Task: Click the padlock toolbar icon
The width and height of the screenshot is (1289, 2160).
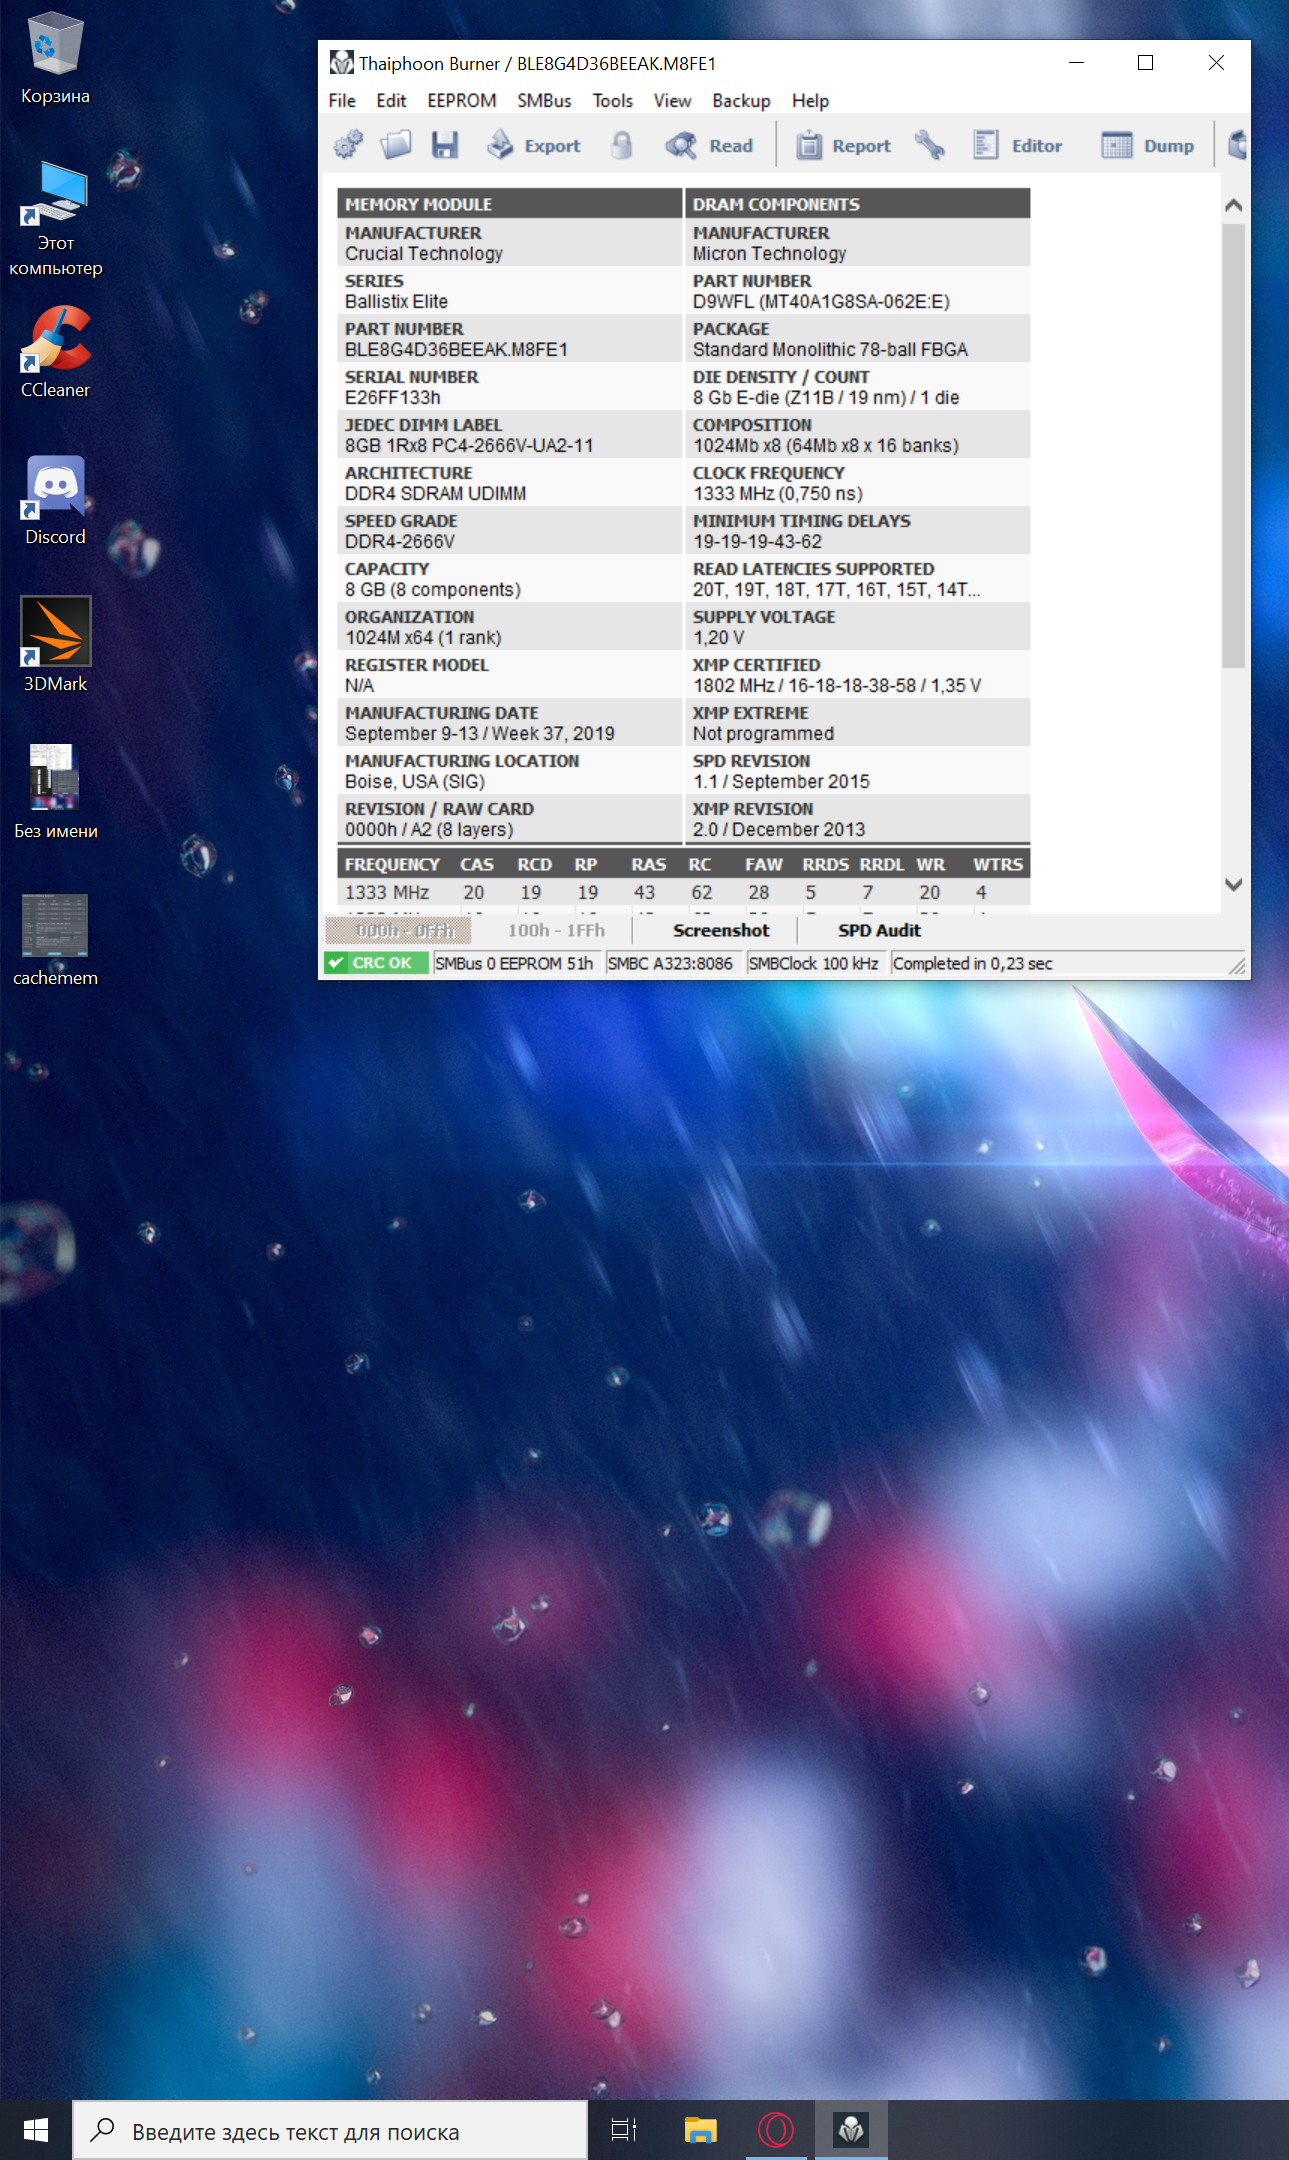Action: (x=622, y=145)
